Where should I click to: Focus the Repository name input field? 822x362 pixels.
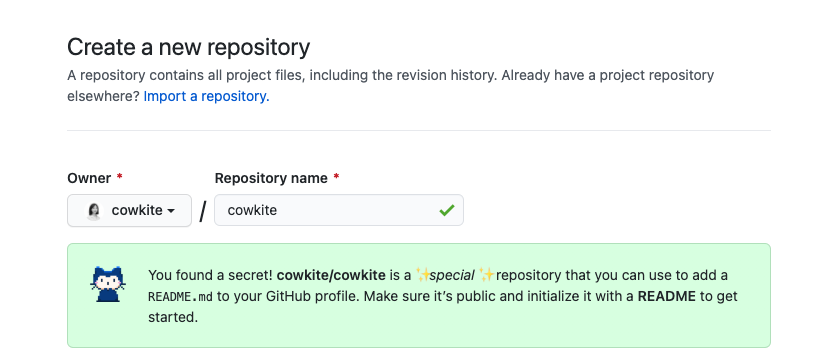pyautogui.click(x=339, y=211)
